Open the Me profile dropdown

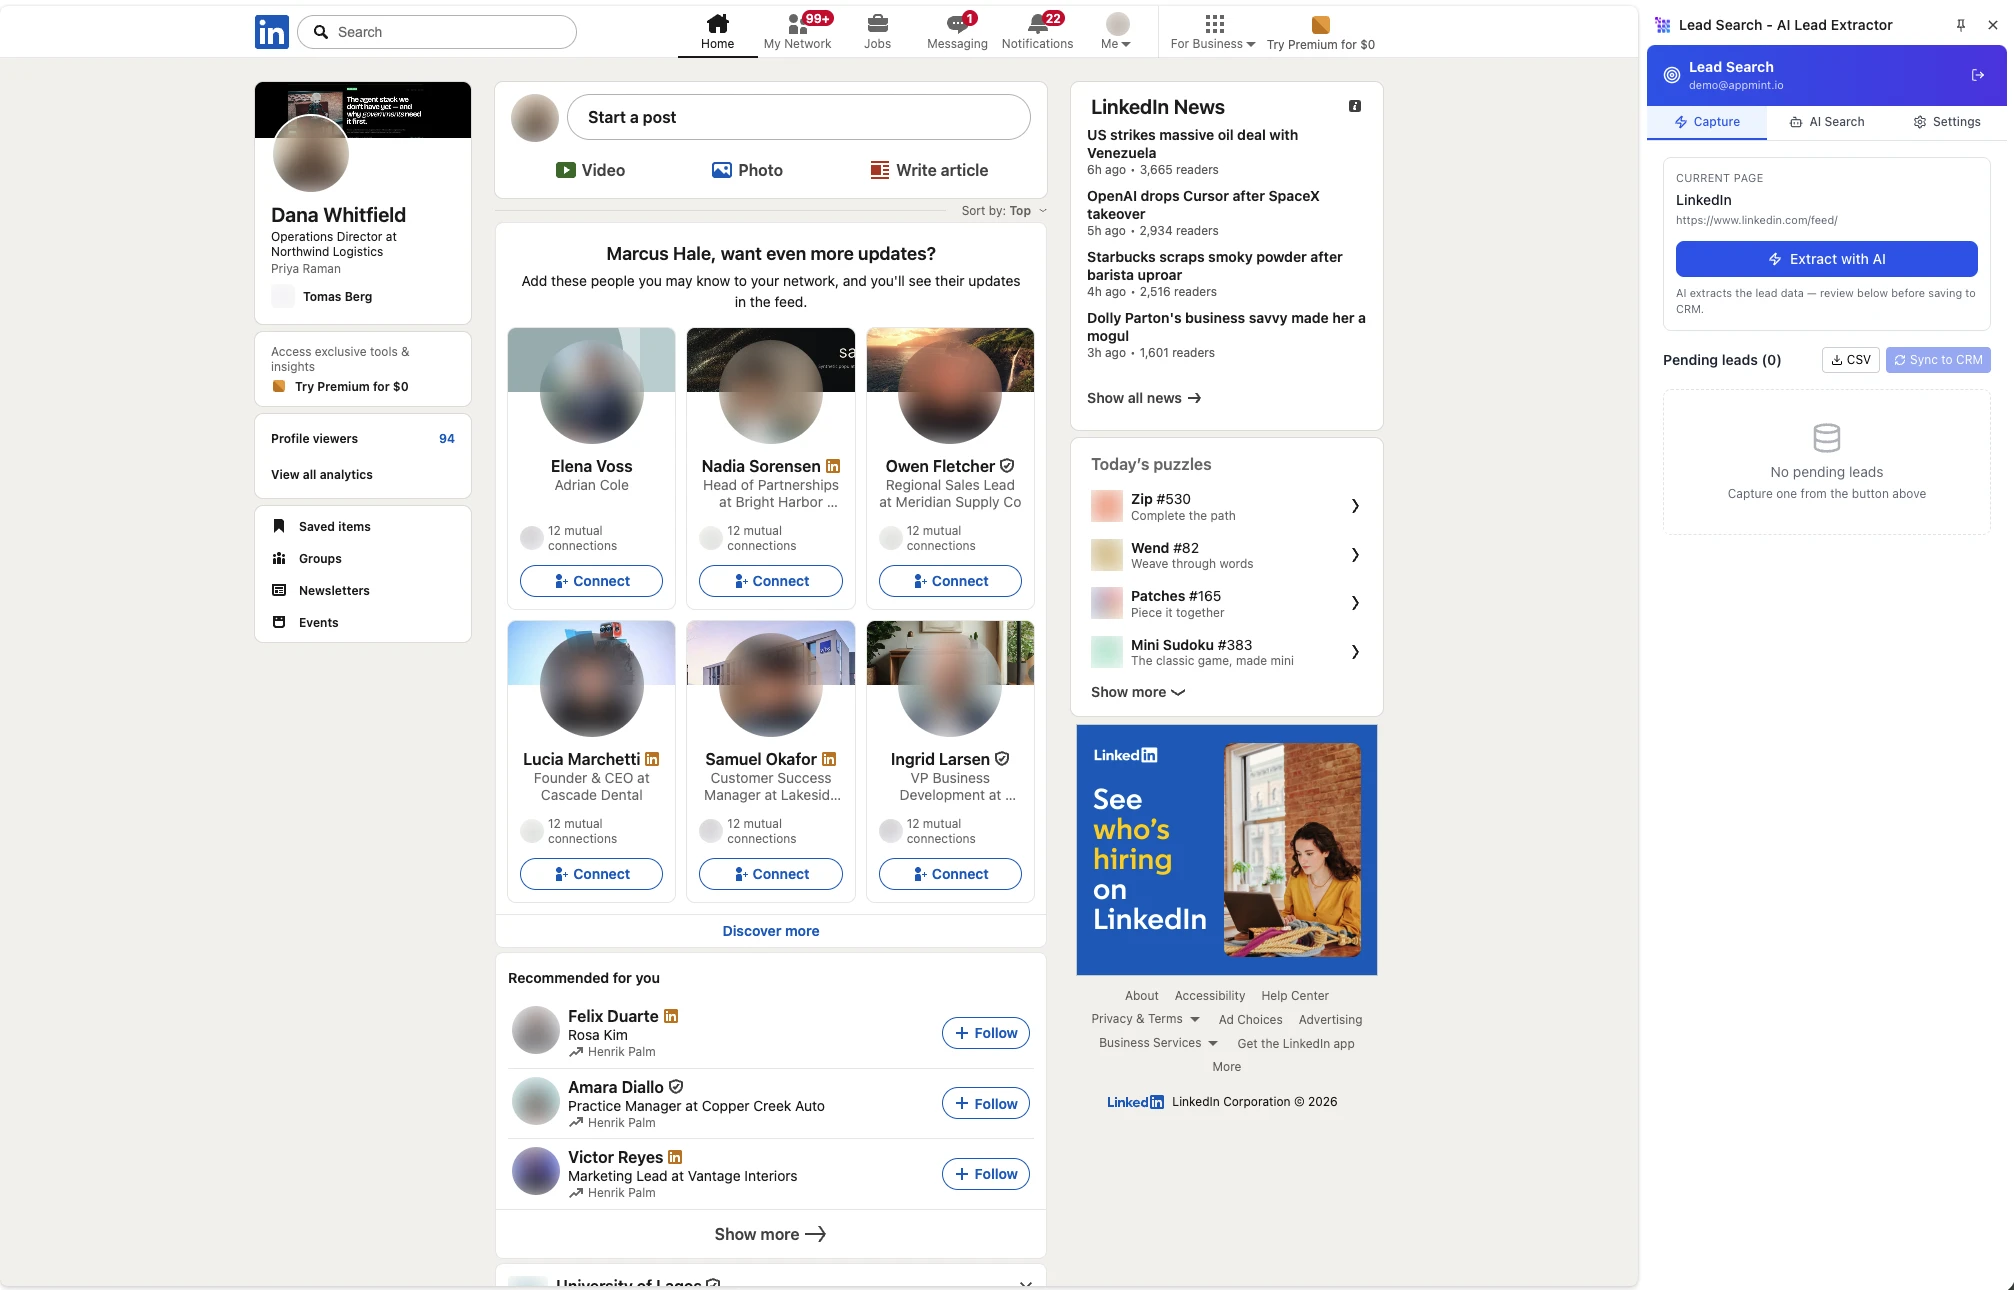(x=1117, y=31)
